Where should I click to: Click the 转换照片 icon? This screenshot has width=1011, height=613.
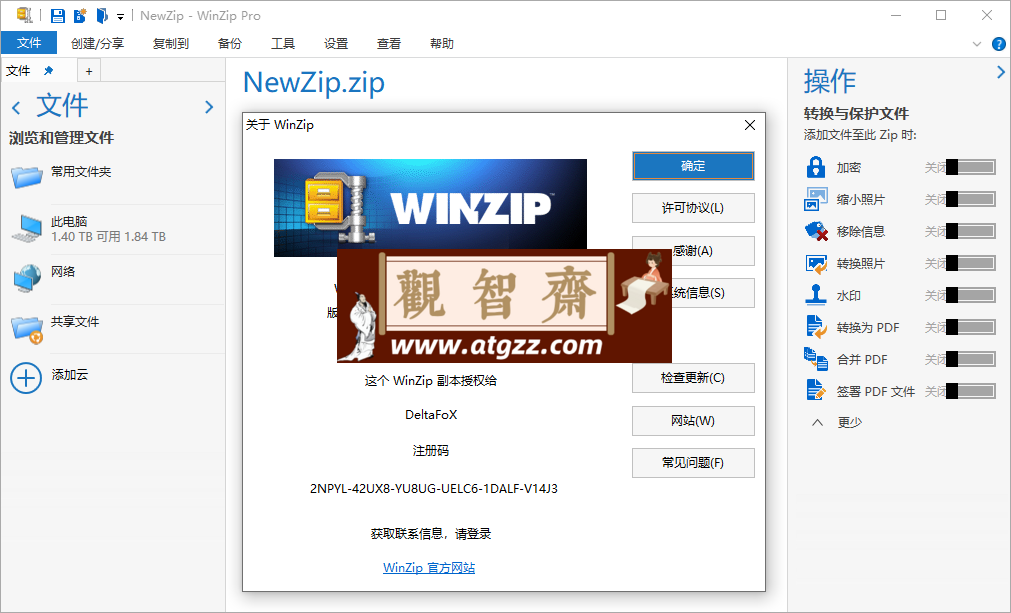pyautogui.click(x=816, y=264)
